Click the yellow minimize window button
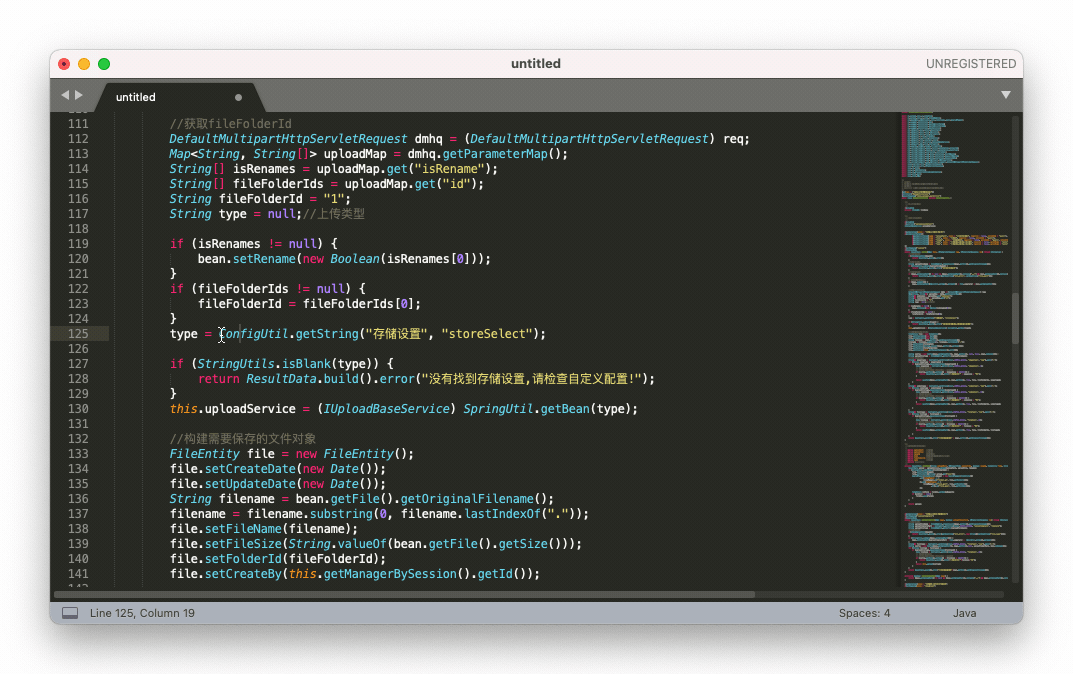This screenshot has width=1073, height=674. (x=84, y=63)
